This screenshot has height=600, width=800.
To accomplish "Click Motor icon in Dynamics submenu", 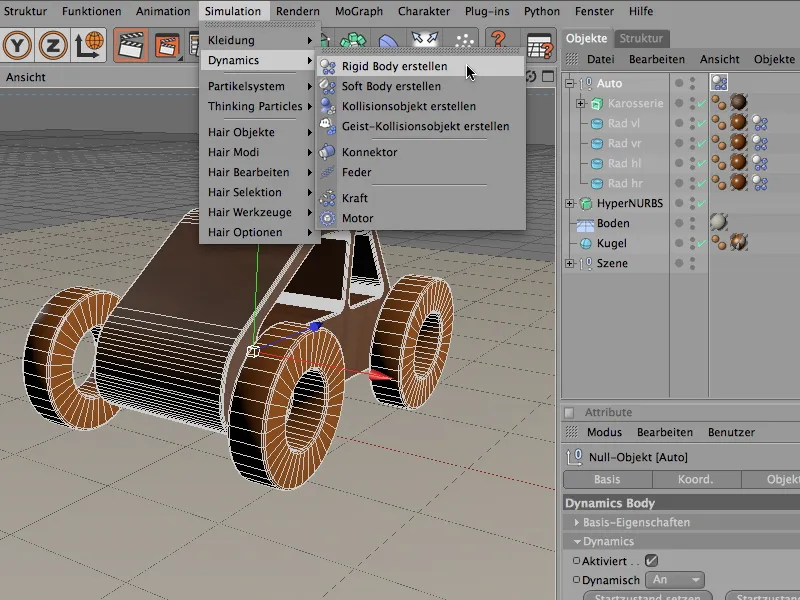I will point(328,218).
